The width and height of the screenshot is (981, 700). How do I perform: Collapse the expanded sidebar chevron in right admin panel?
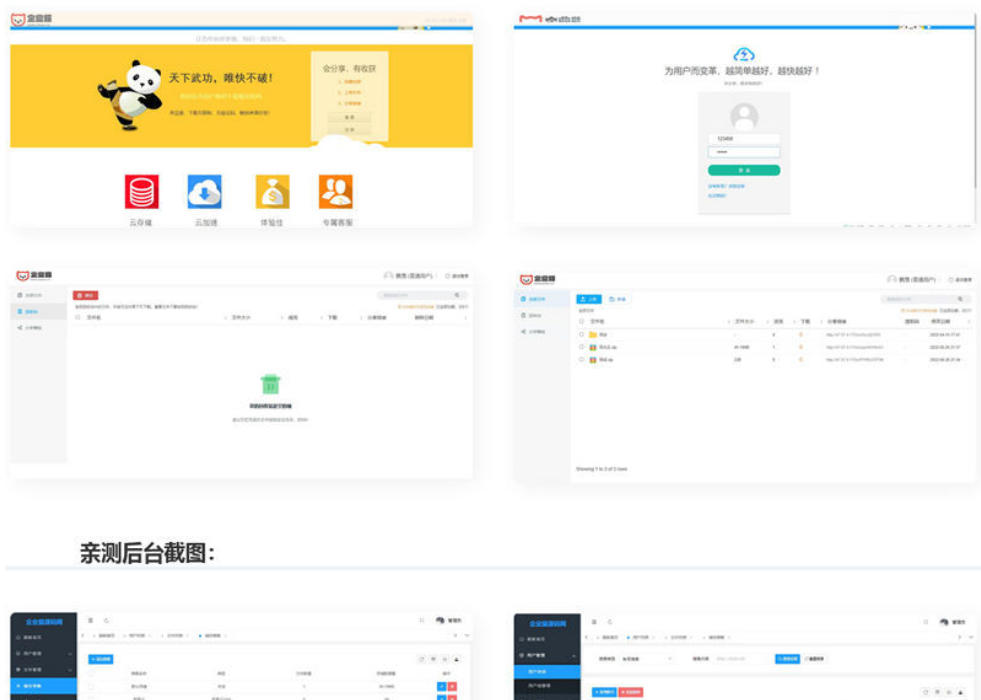click(x=574, y=655)
